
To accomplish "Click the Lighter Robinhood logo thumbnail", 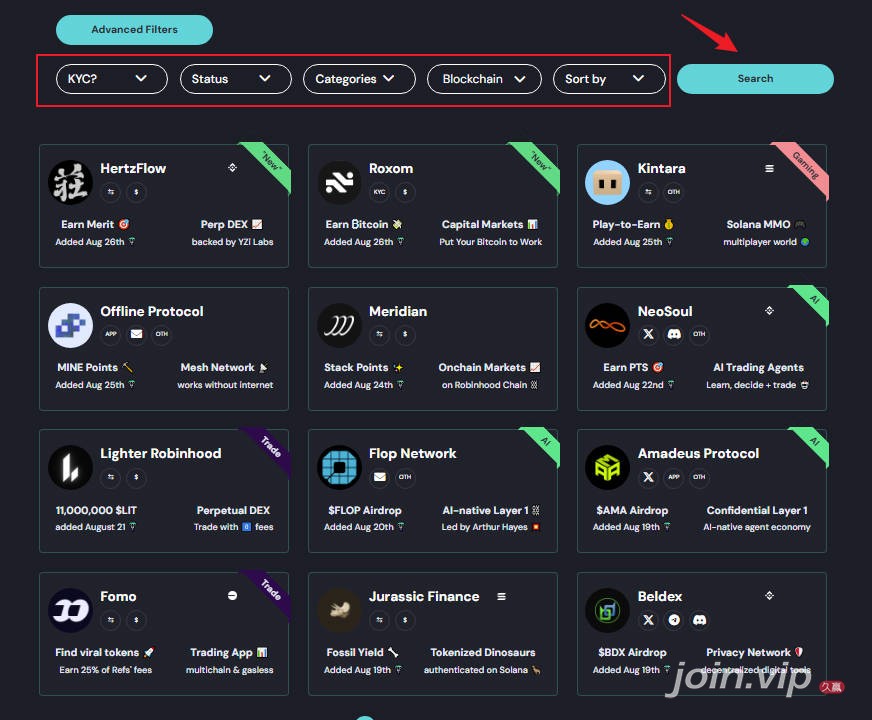I will [x=70, y=468].
